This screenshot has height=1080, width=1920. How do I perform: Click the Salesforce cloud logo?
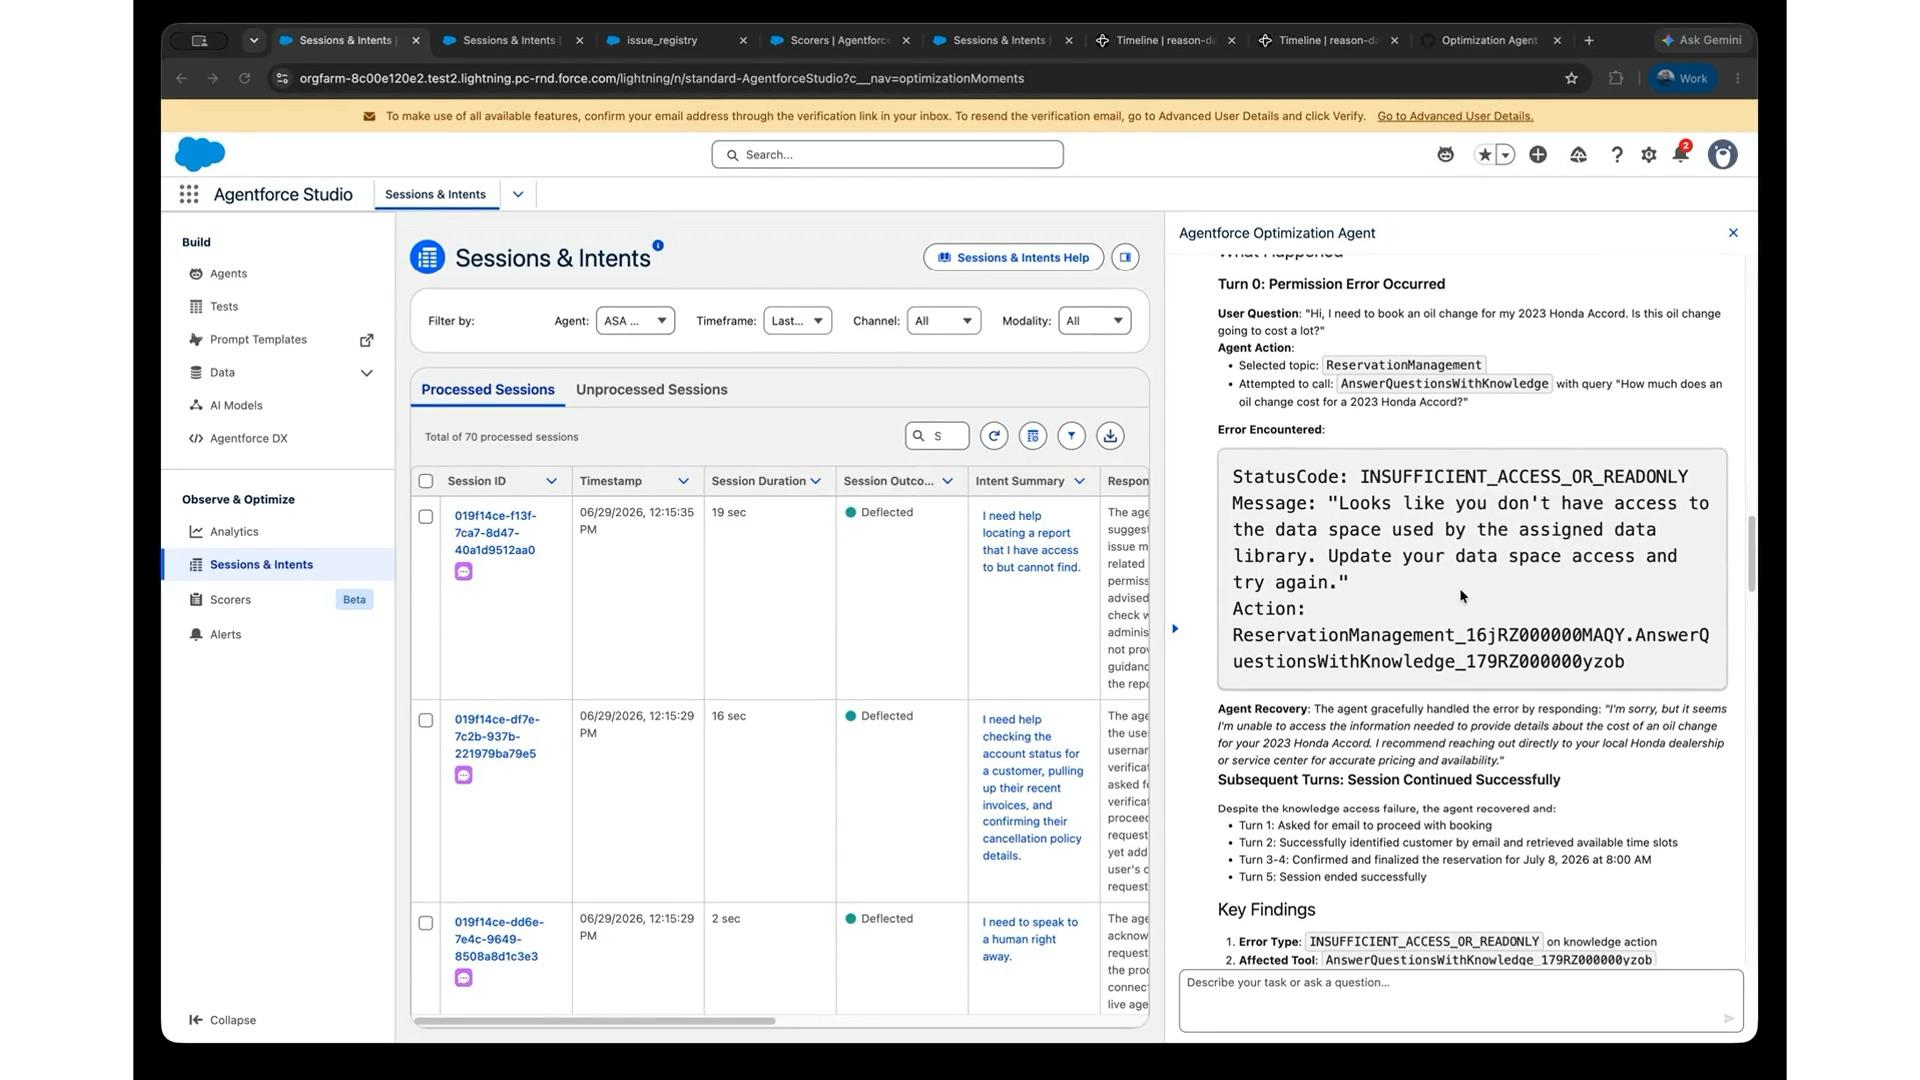click(200, 154)
